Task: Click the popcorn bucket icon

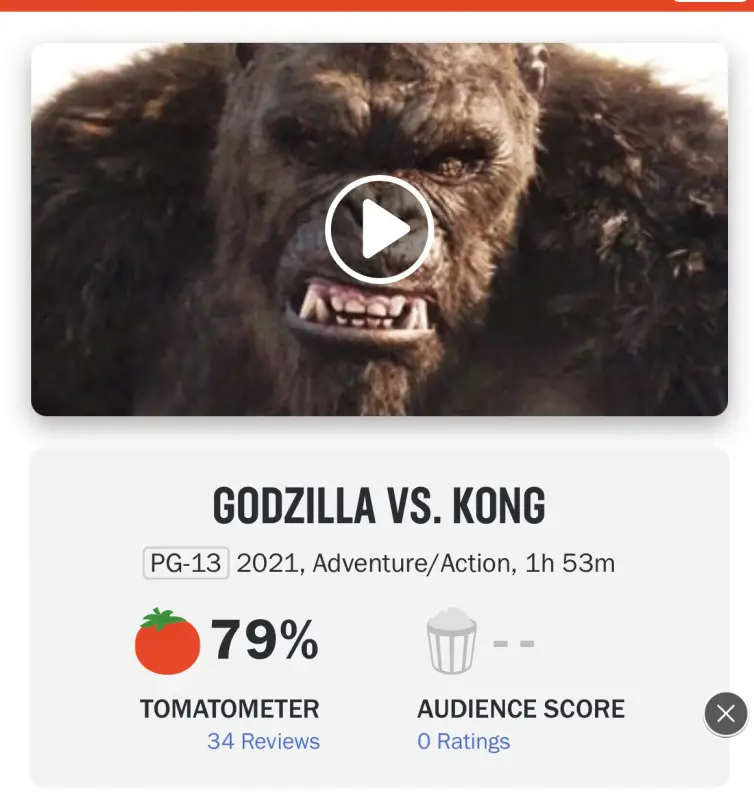Action: pos(452,641)
